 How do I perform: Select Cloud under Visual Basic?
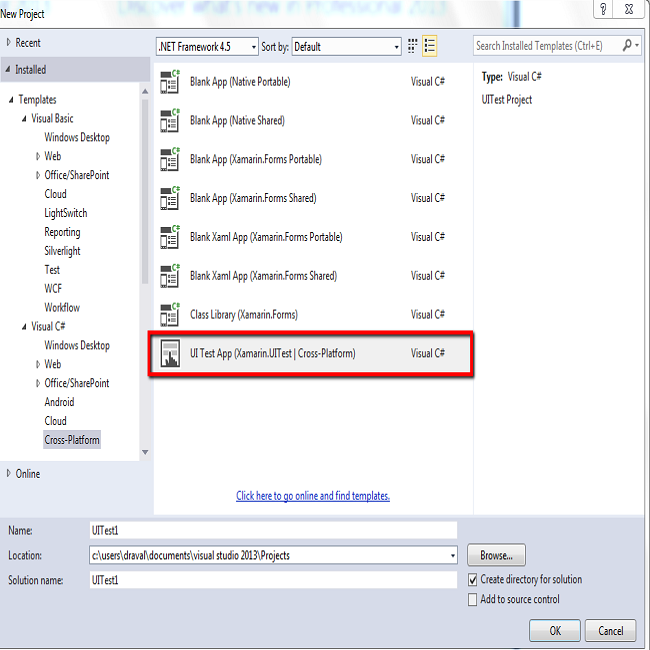pyautogui.click(x=56, y=194)
